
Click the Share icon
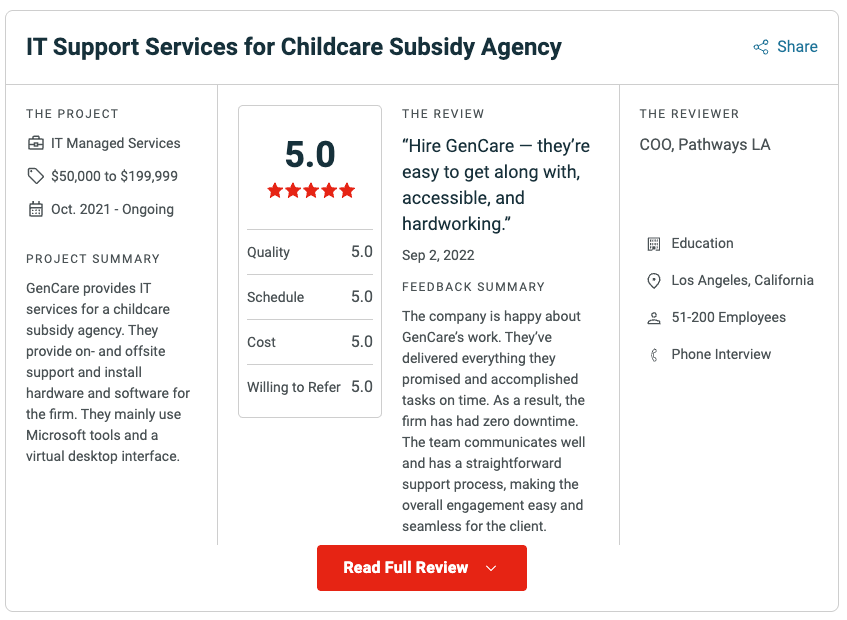tap(761, 47)
